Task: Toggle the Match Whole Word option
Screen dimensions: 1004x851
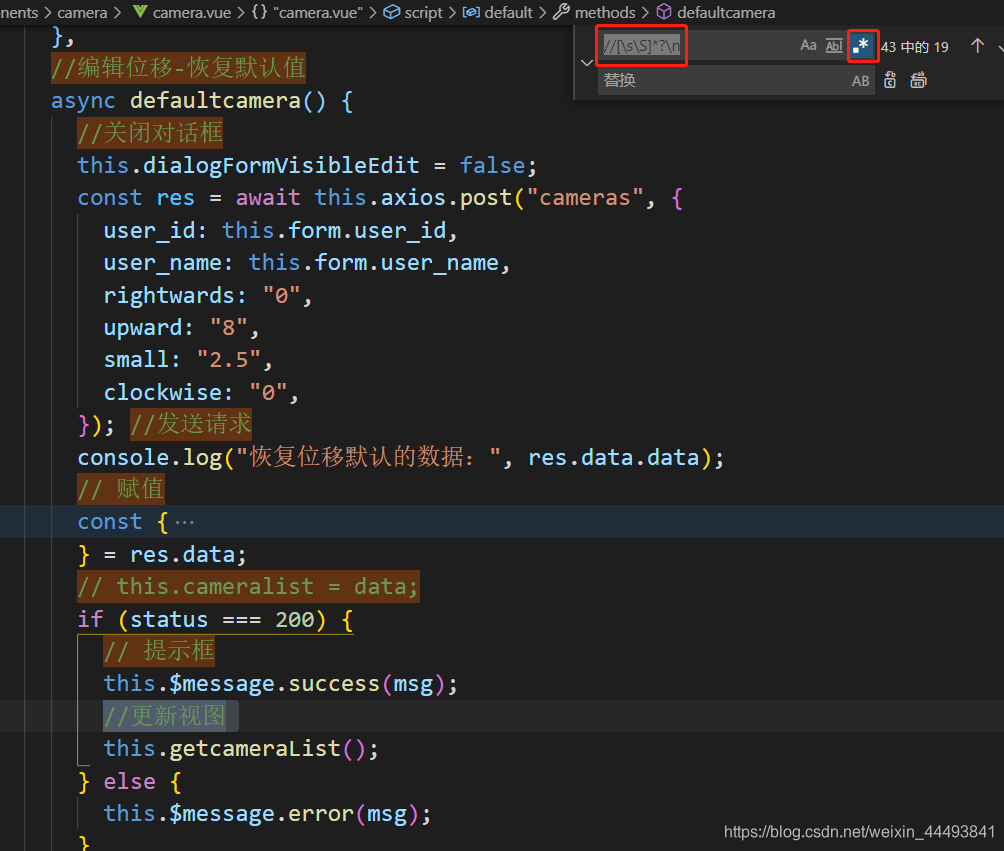Action: pos(834,45)
